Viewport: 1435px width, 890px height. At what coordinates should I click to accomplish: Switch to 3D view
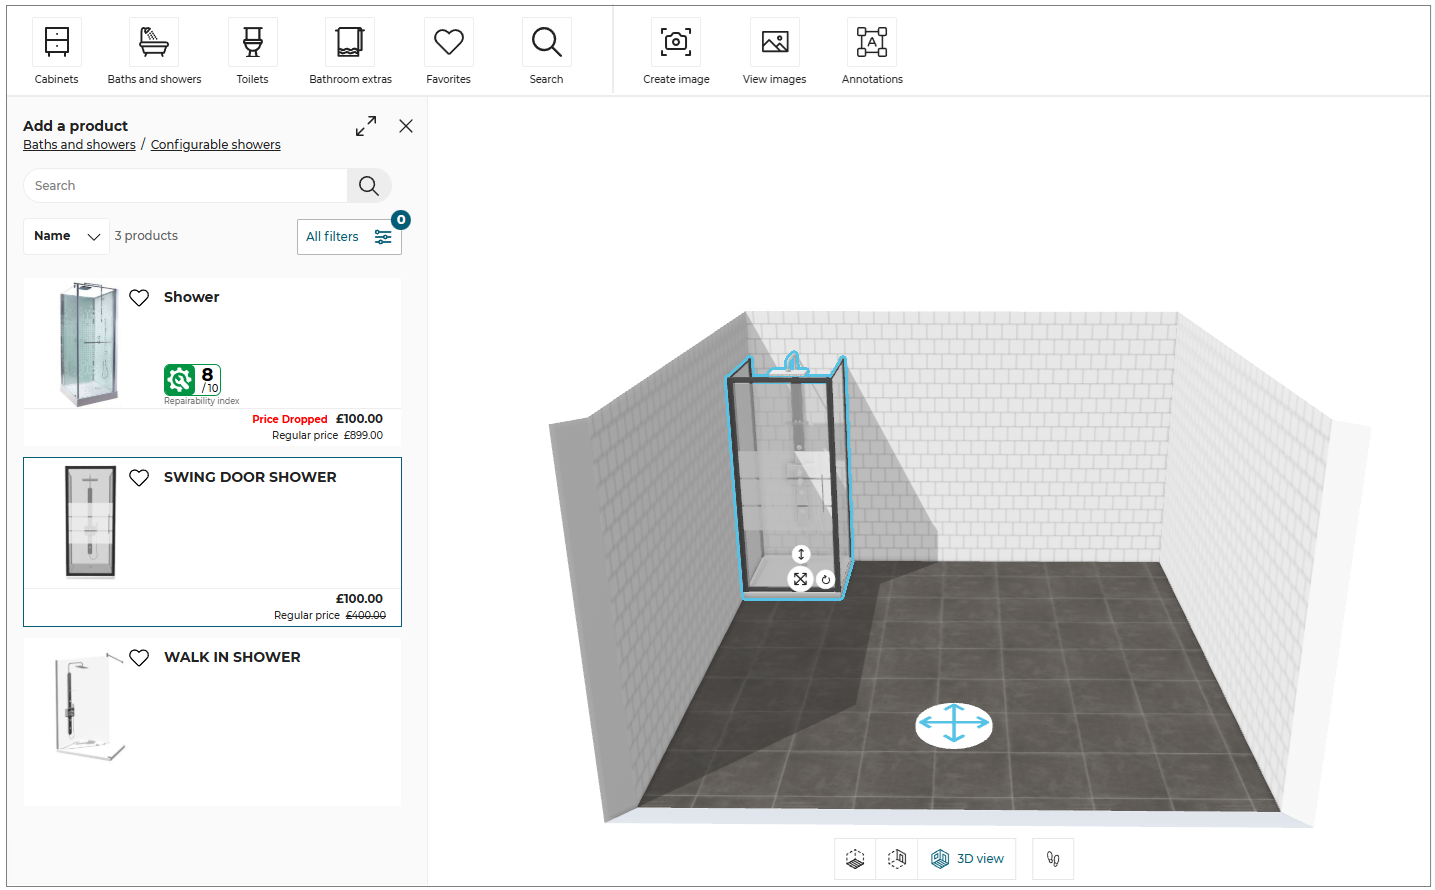click(967, 859)
